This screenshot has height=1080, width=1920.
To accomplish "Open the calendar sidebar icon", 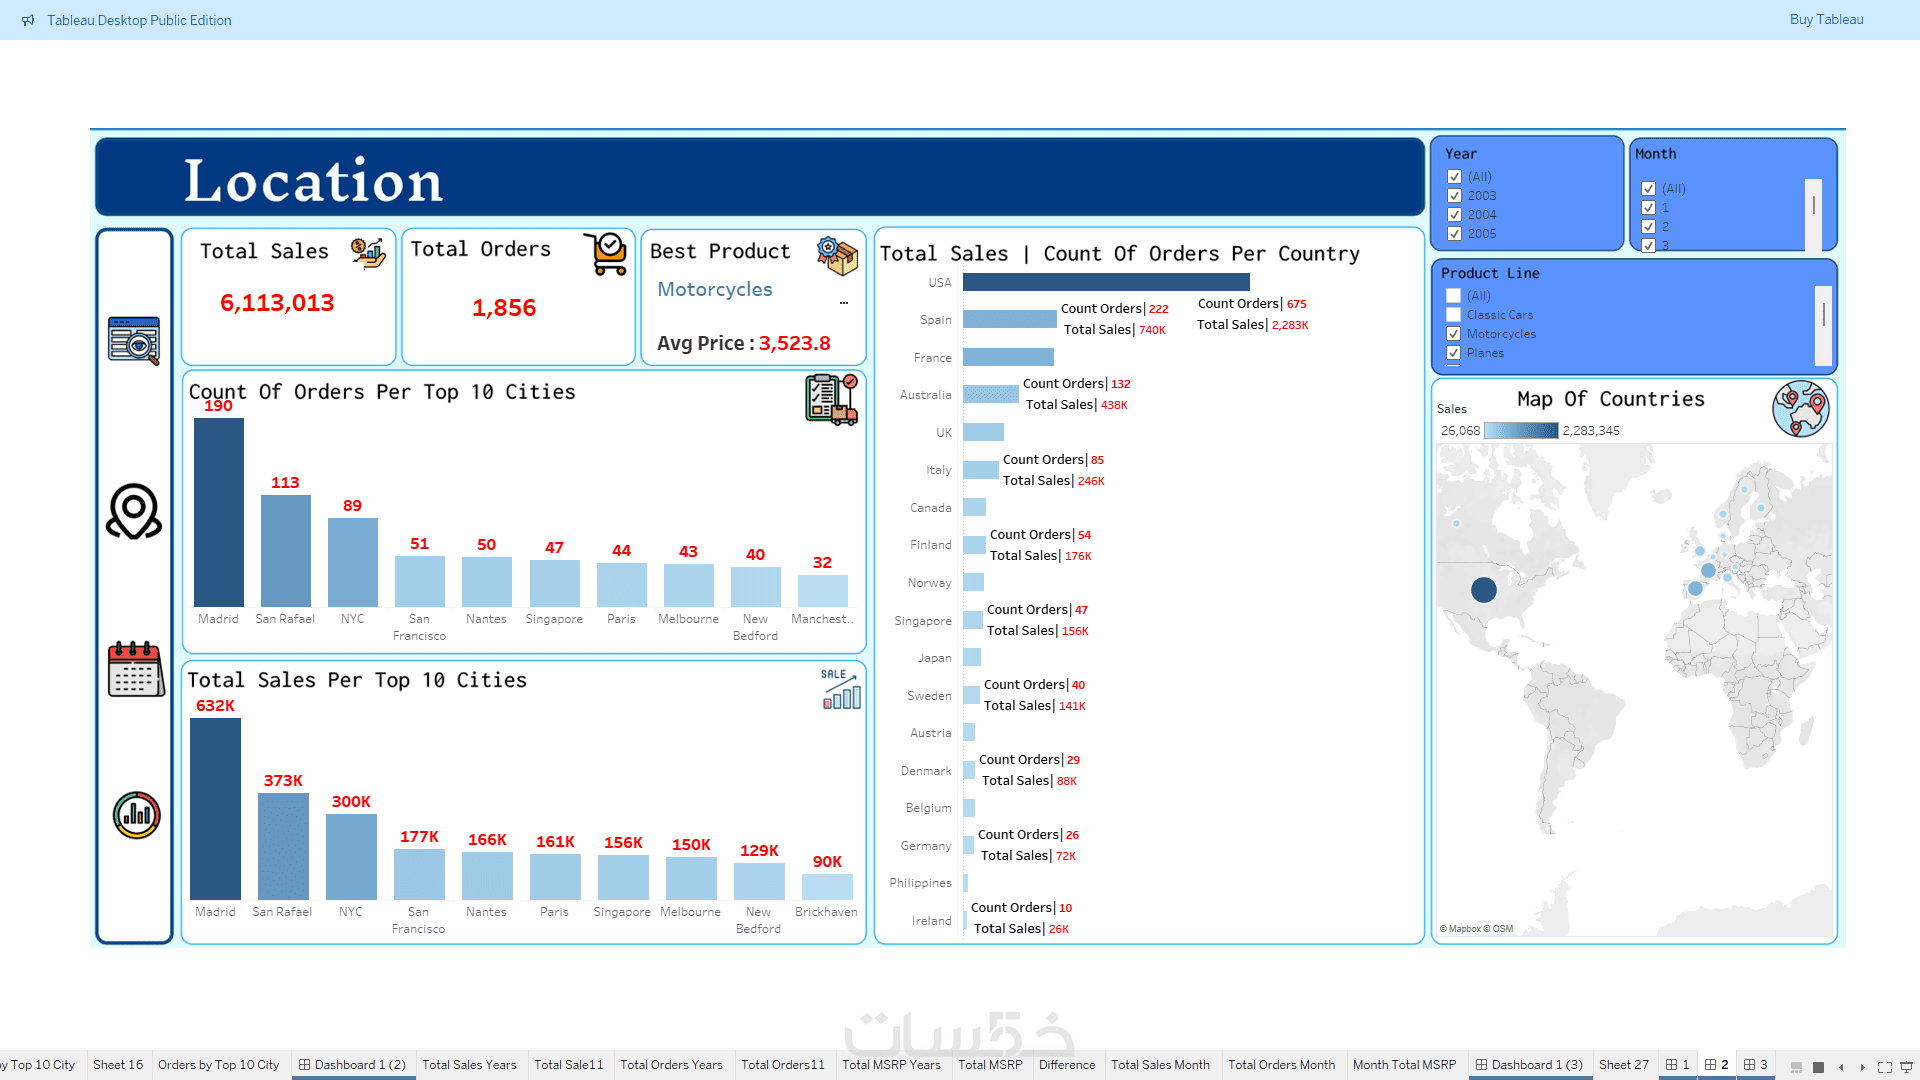I will (x=136, y=669).
